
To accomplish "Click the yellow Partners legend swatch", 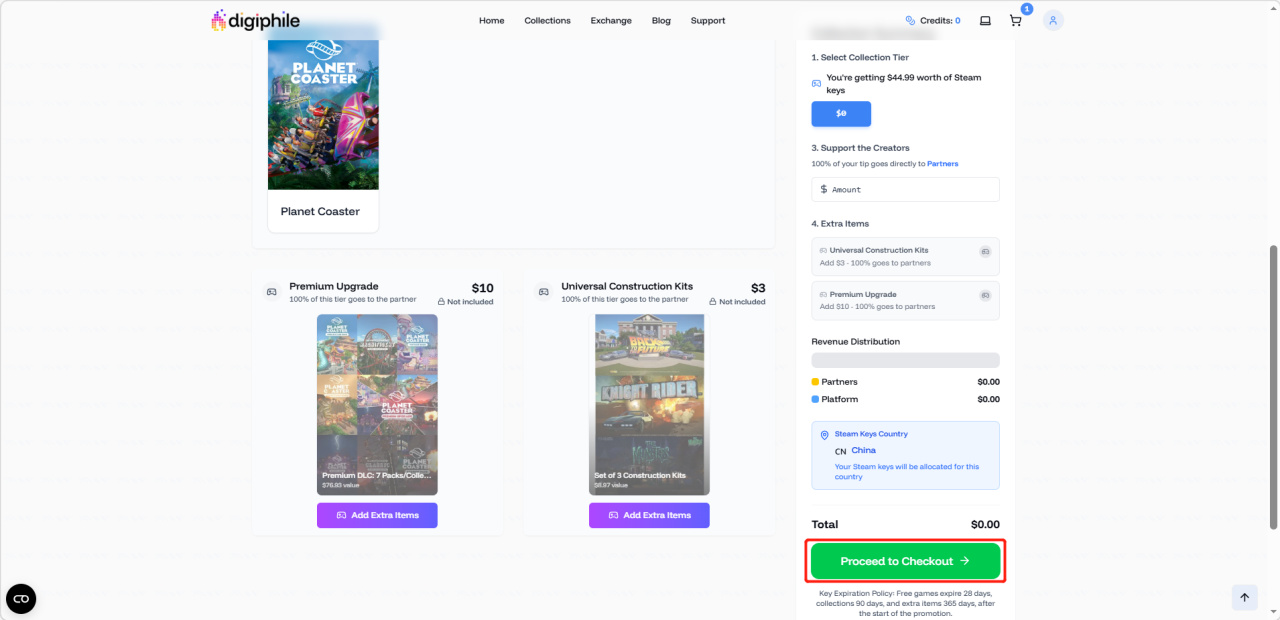I will (815, 382).
